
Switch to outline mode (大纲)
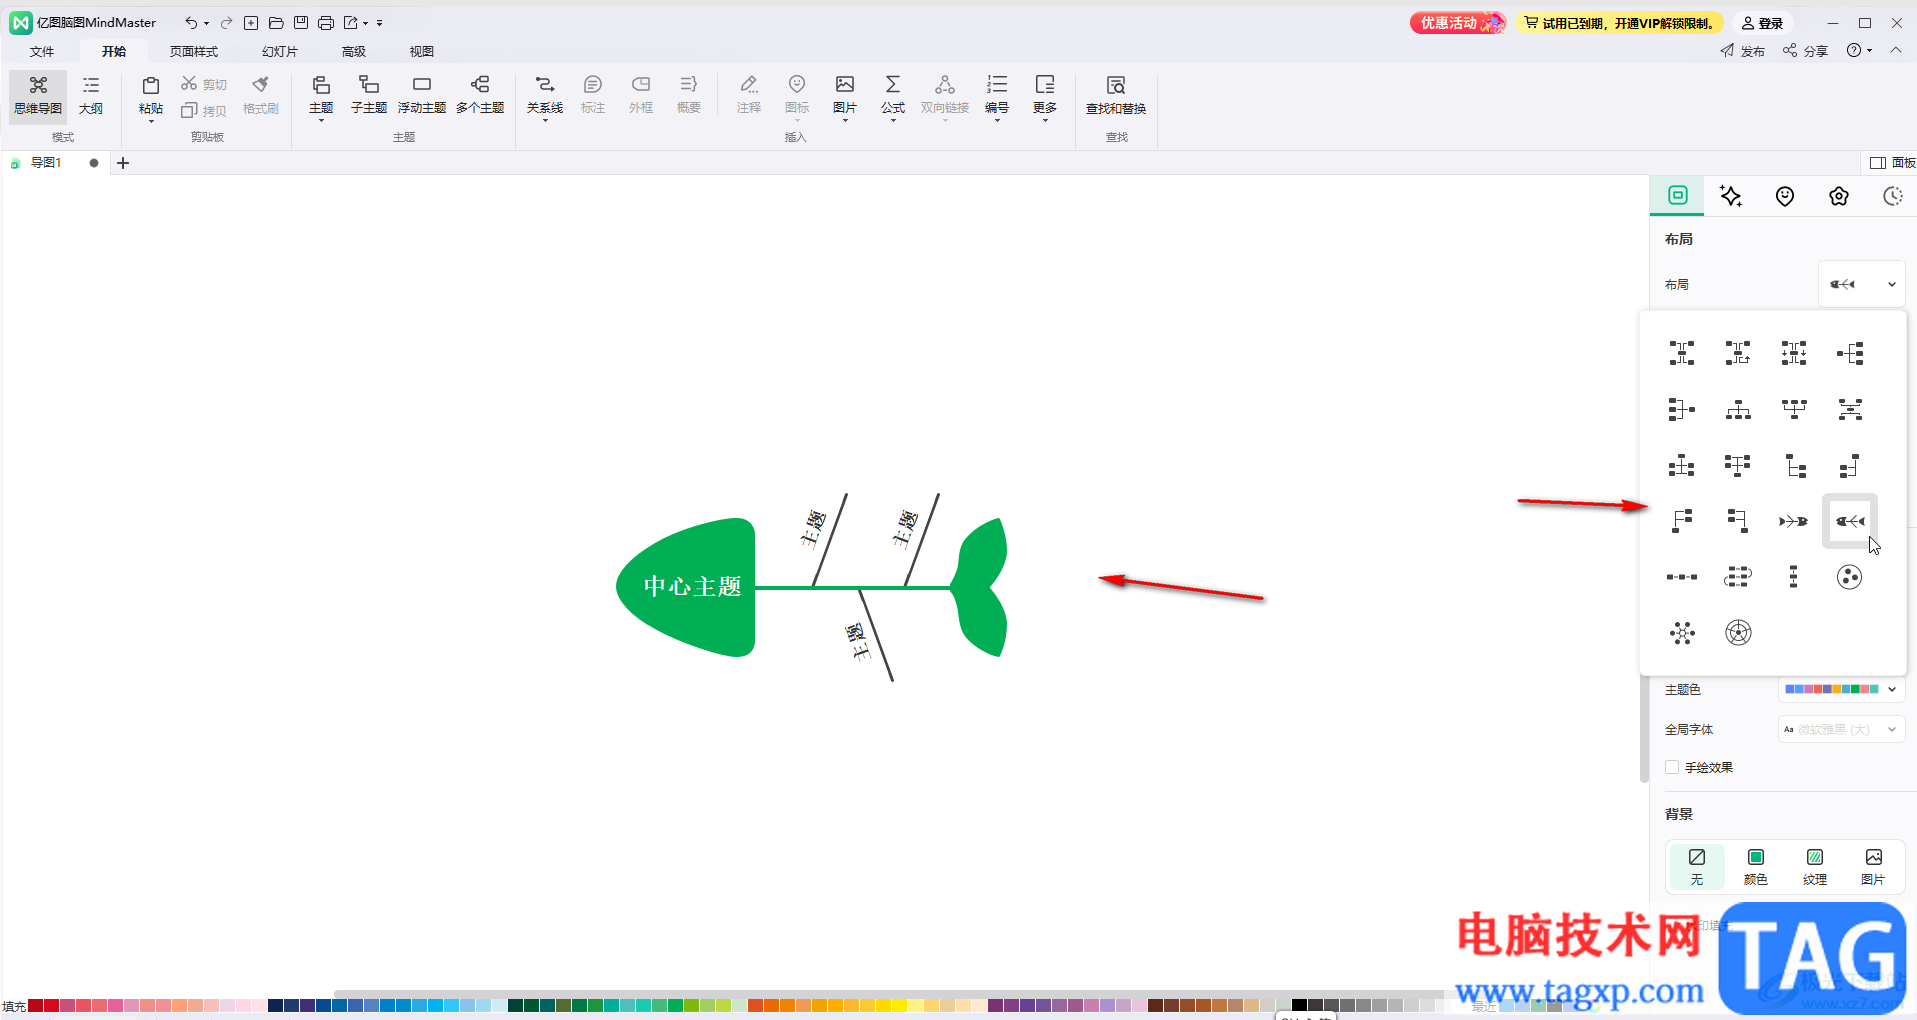tap(91, 96)
